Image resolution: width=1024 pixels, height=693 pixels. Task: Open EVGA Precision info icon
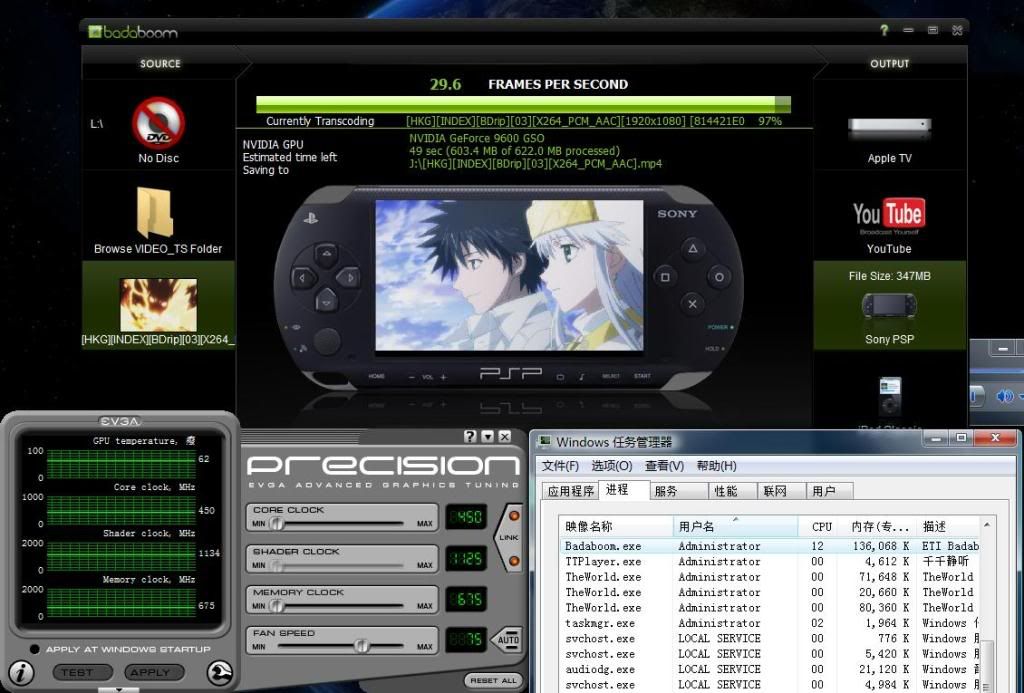coord(20,673)
